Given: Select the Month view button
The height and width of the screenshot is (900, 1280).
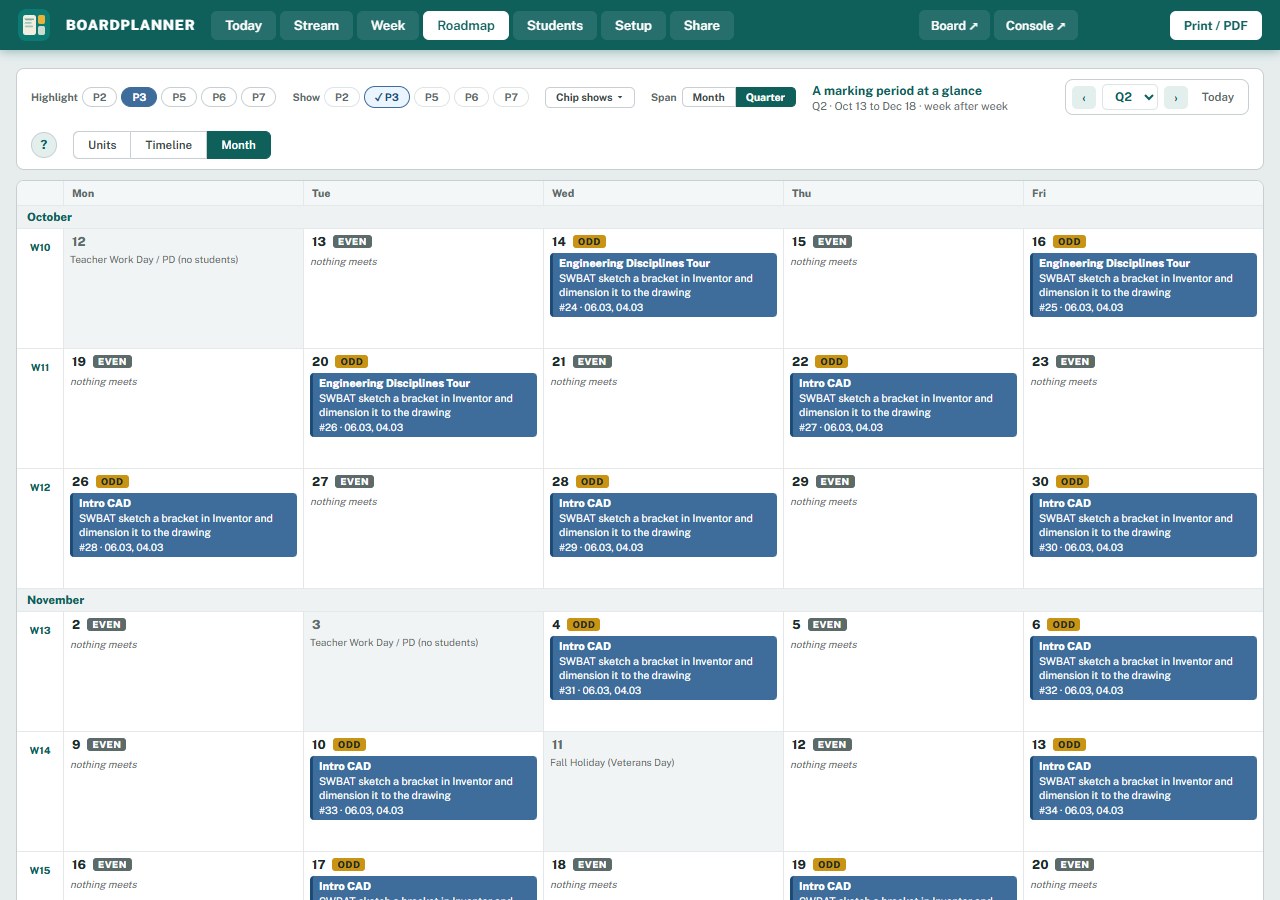Looking at the screenshot, I should (239, 145).
